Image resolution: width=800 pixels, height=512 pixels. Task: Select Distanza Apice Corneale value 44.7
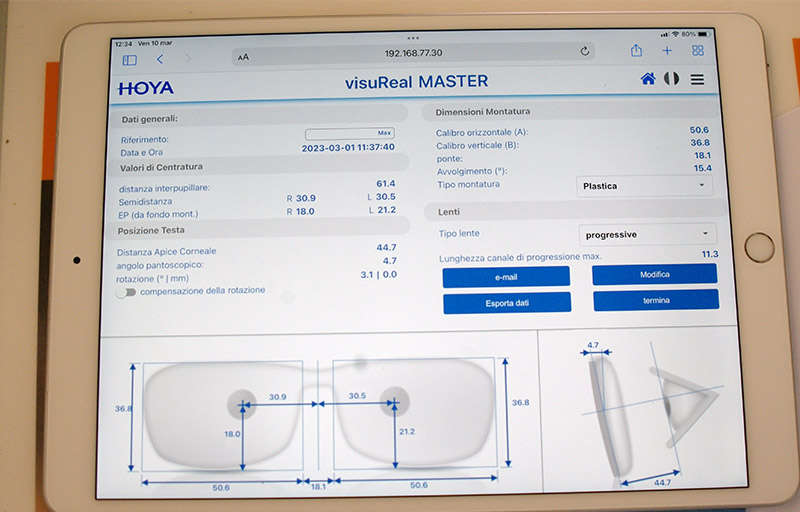[386, 247]
